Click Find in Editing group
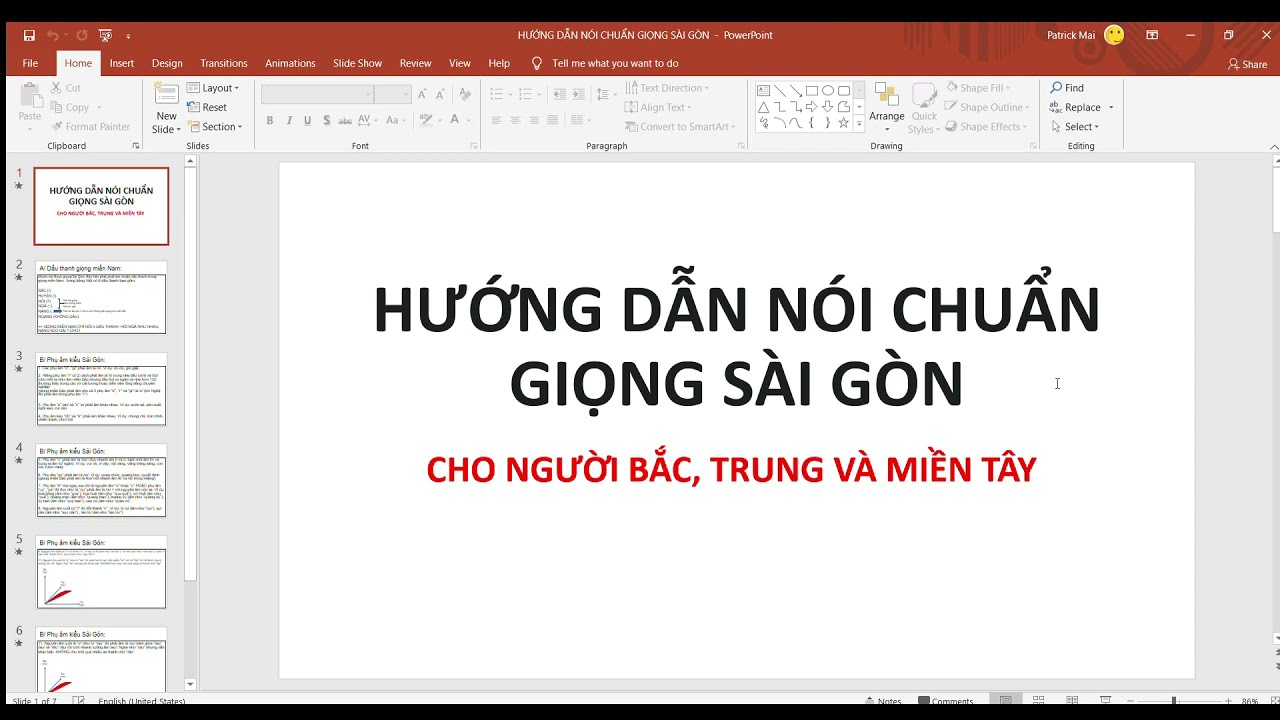Screen dimensions: 1280x720 [1067, 88]
